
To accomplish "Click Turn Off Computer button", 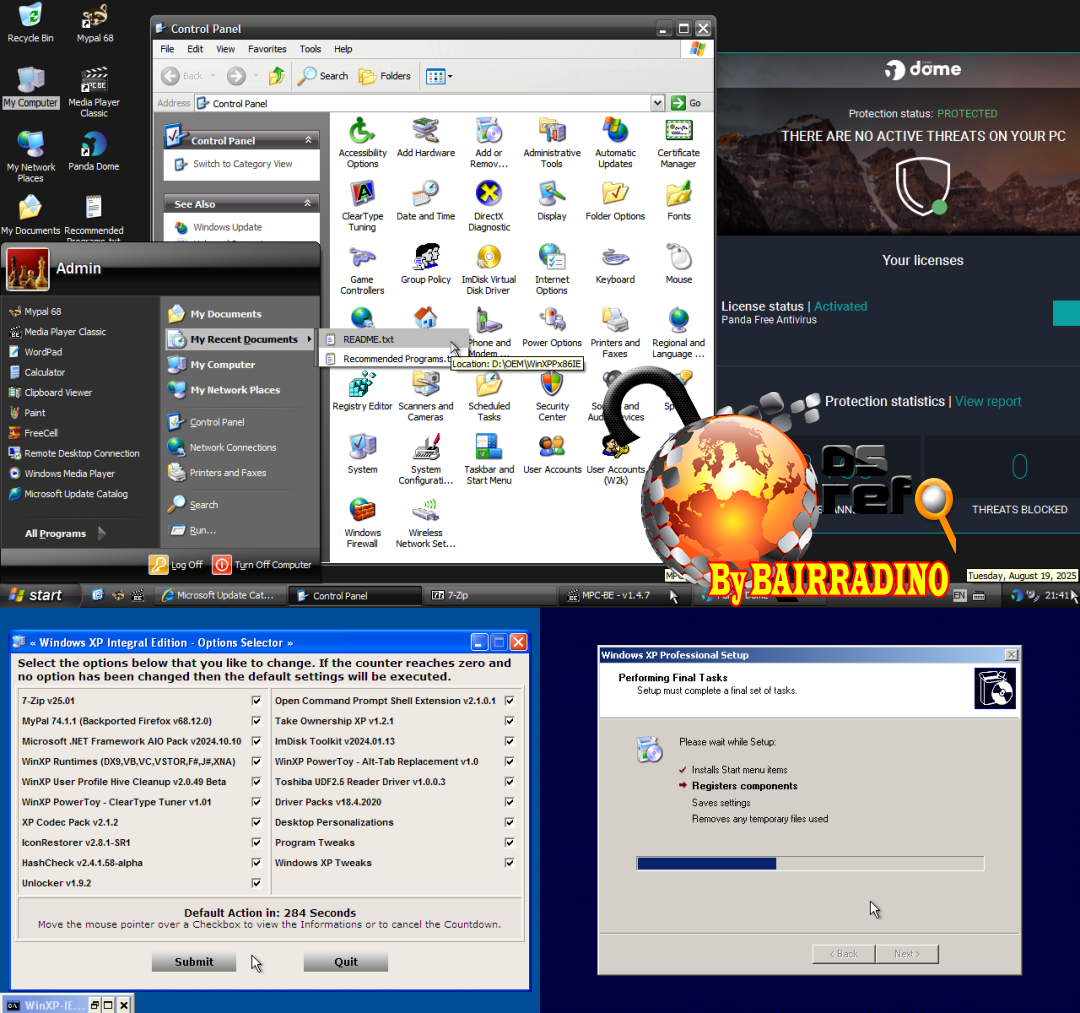I will click(x=262, y=565).
